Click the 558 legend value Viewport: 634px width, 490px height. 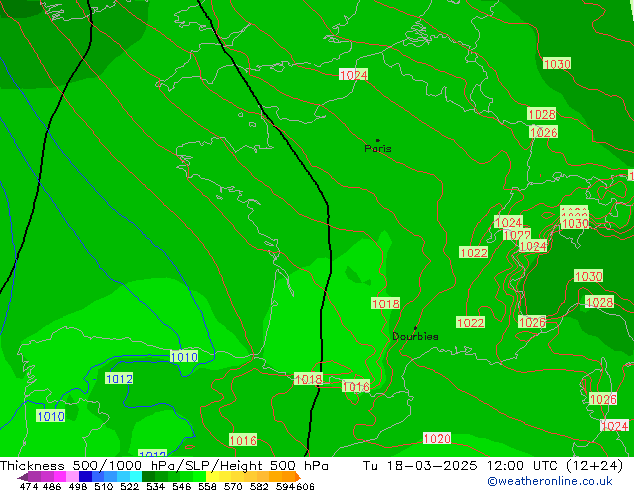coord(207,486)
